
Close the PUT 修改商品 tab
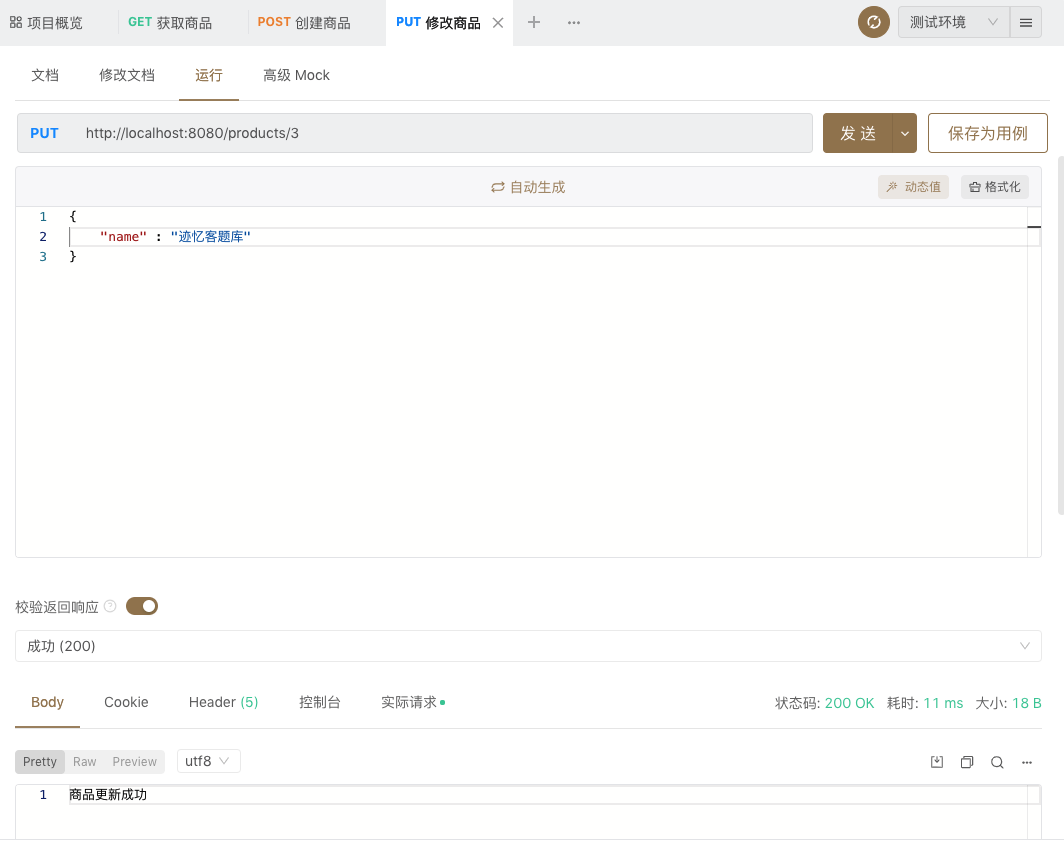coord(497,22)
